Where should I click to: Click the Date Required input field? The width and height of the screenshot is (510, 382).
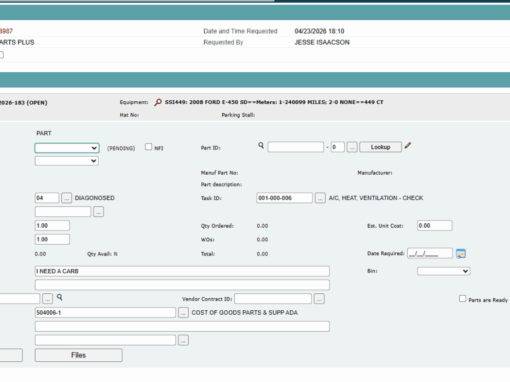tap(430, 254)
